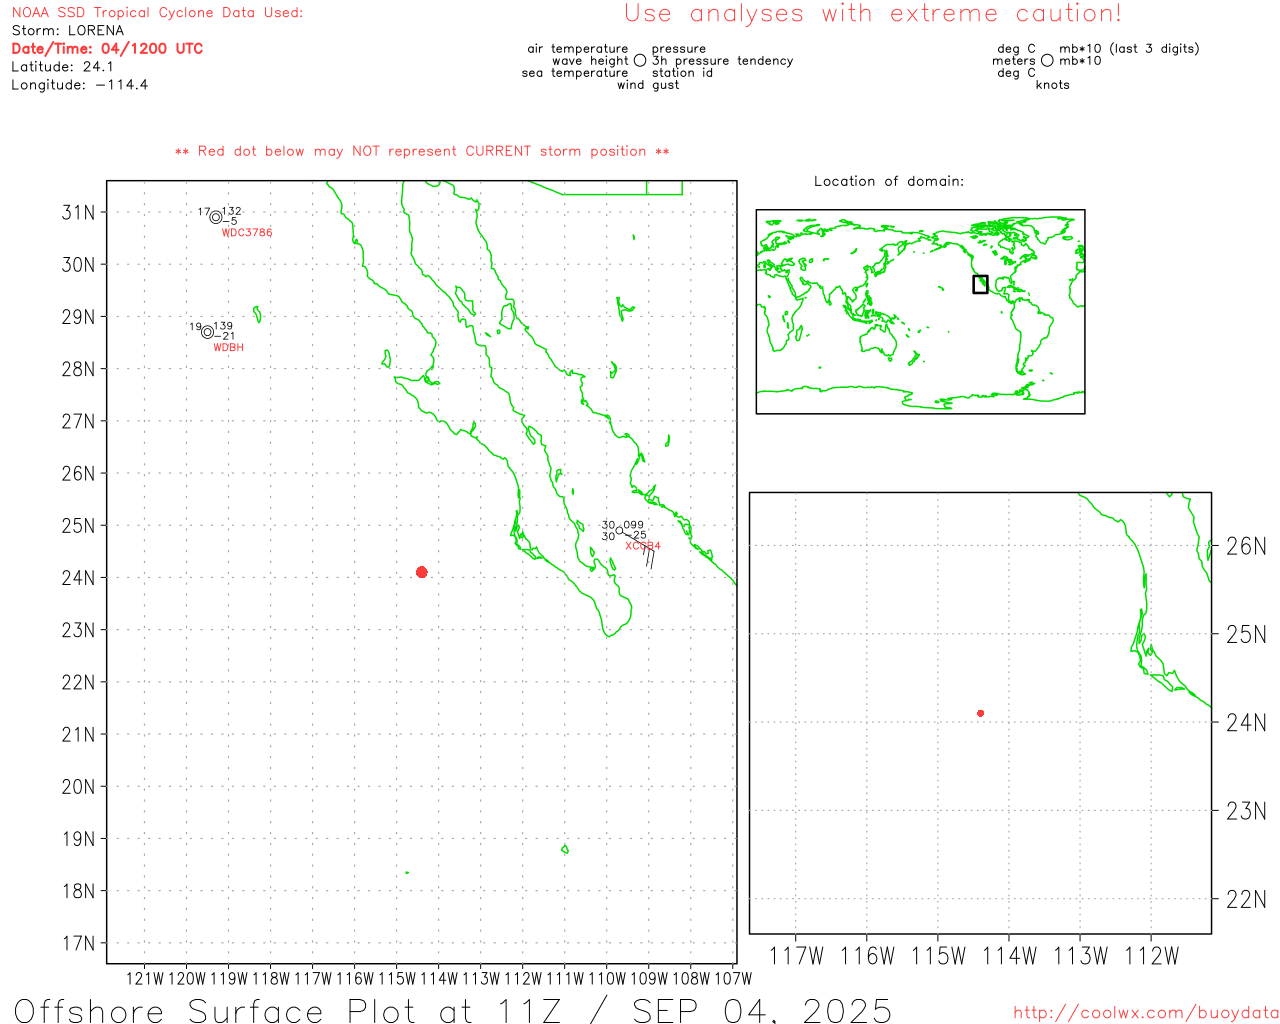Screen dimensions: 1280x1024
Task: Click the 'WDC3786' station label
Action: (247, 233)
